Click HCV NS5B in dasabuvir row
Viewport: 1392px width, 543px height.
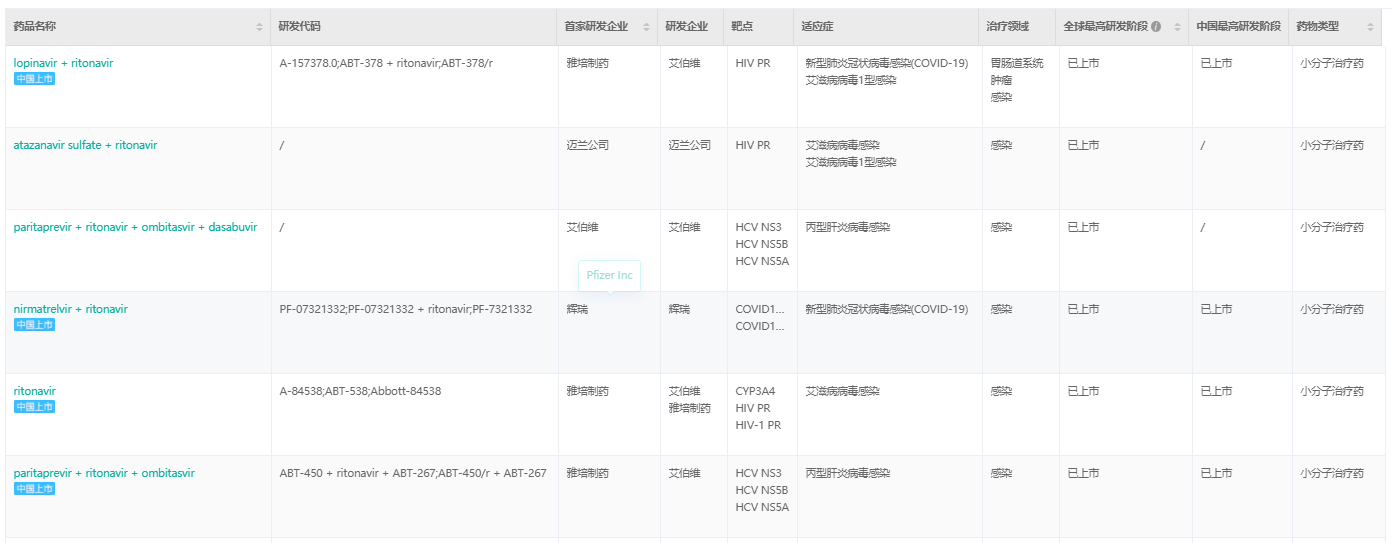[762, 244]
